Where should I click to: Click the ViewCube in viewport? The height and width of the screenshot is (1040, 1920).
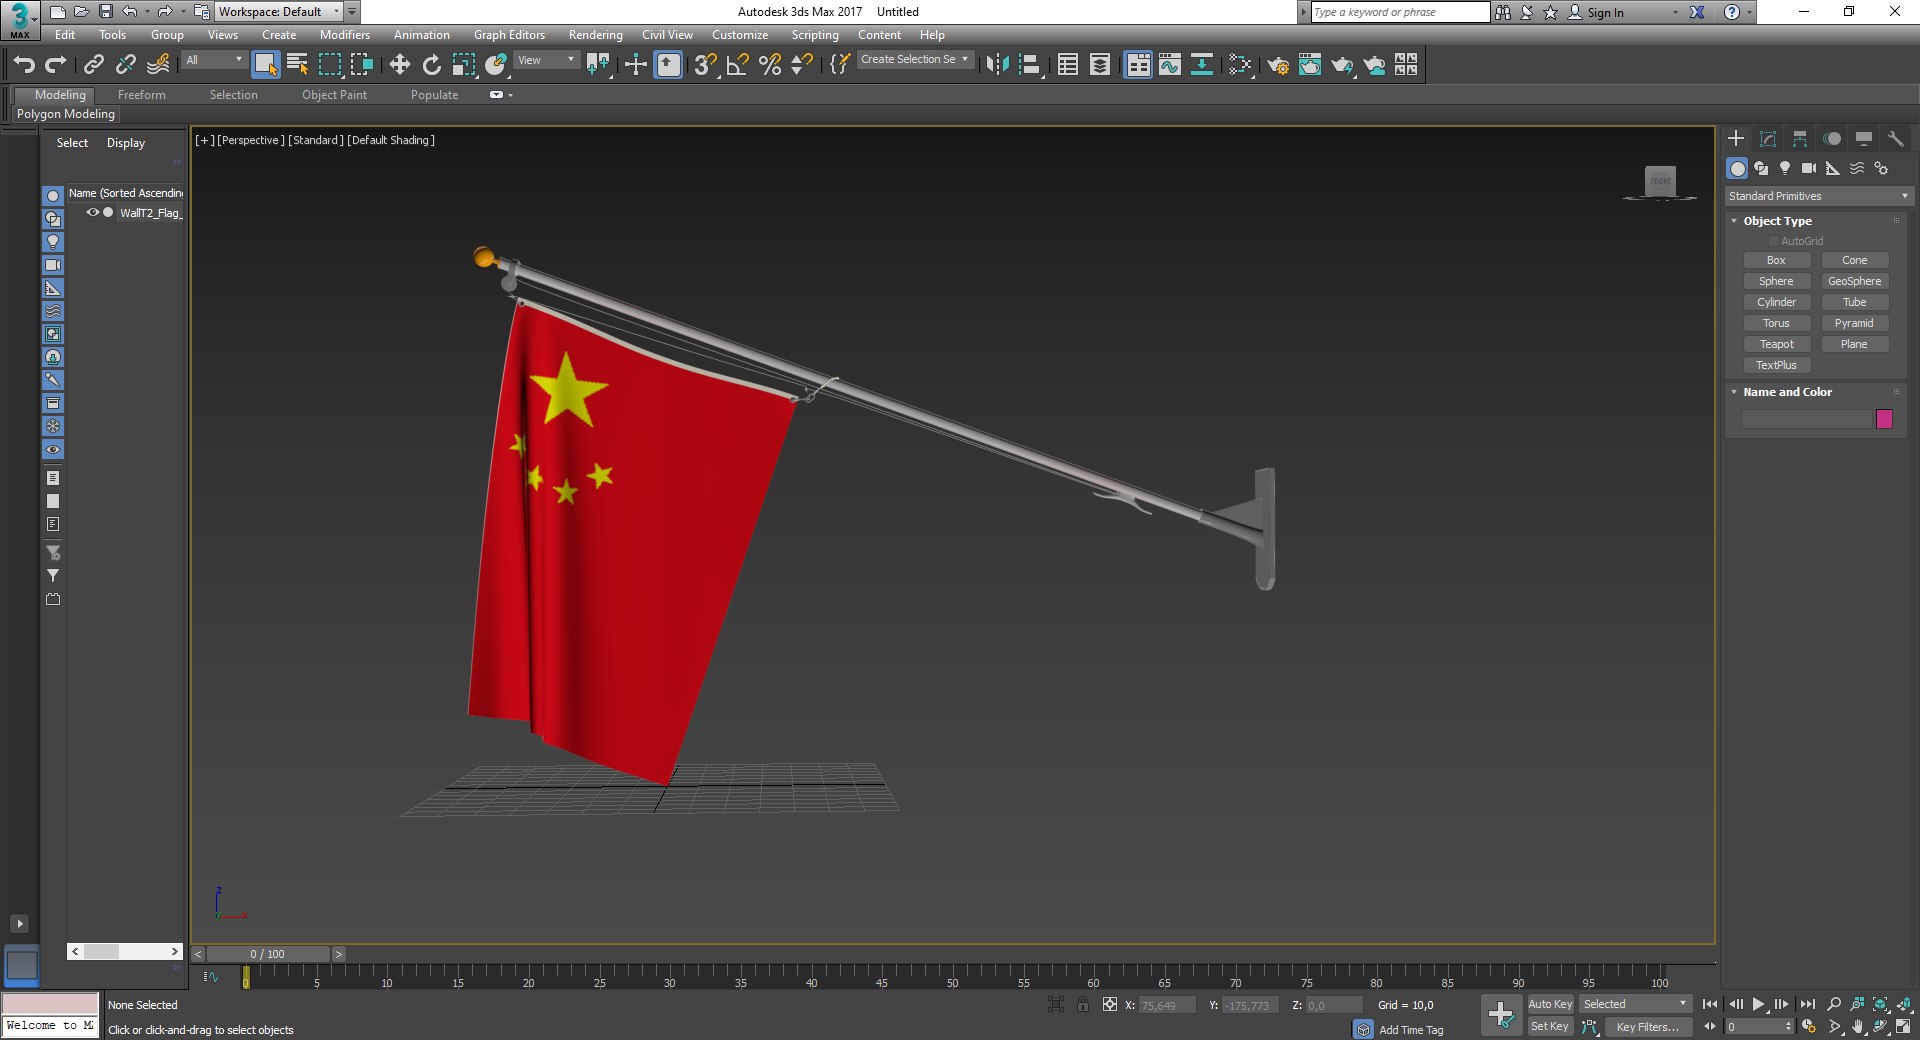(x=1660, y=181)
